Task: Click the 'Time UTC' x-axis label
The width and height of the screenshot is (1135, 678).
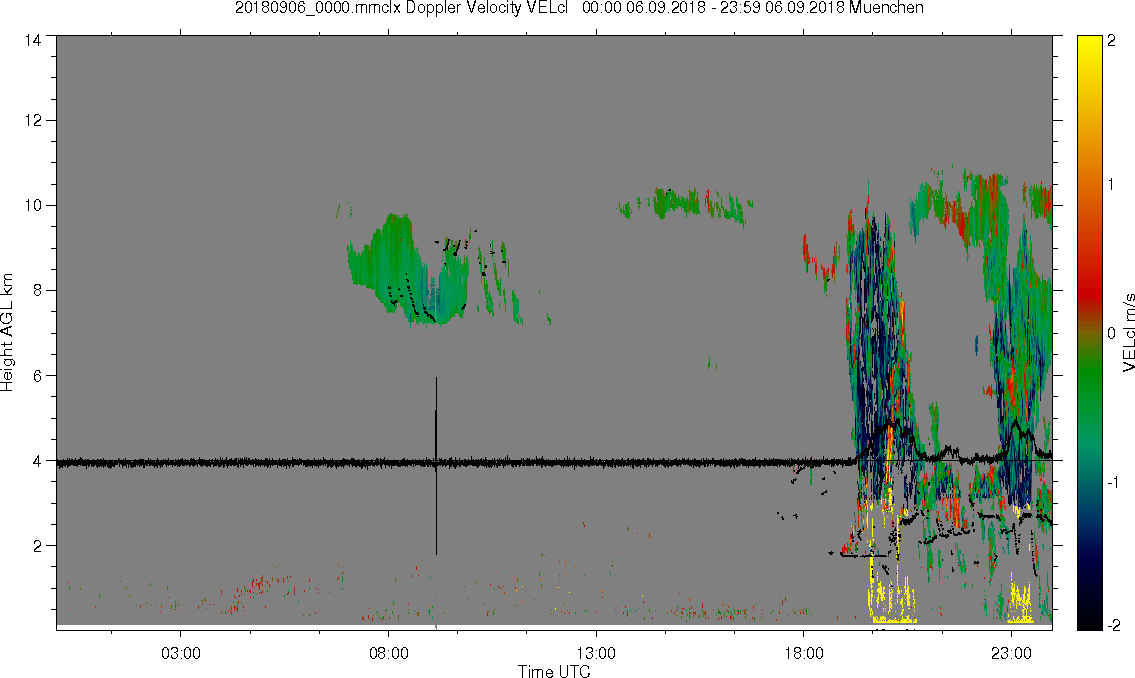Action: (x=554, y=671)
